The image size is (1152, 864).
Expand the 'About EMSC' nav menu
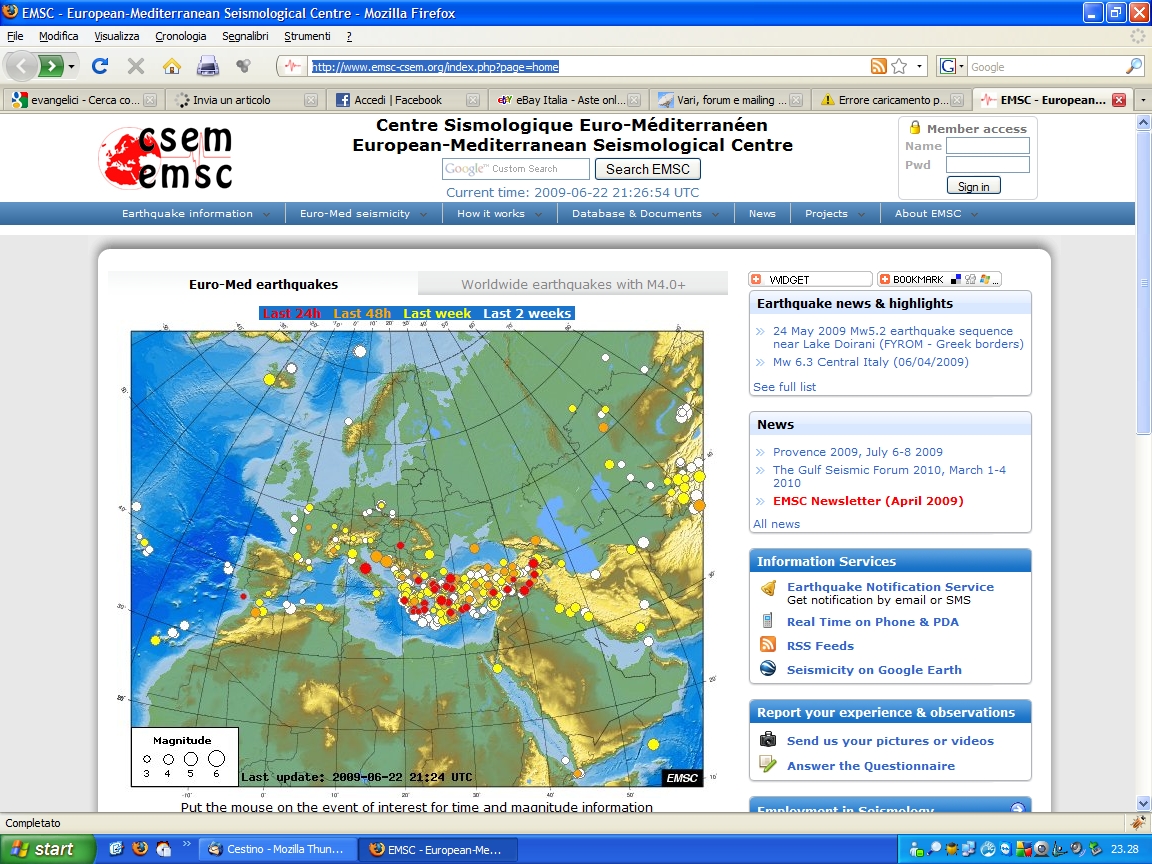(936, 214)
